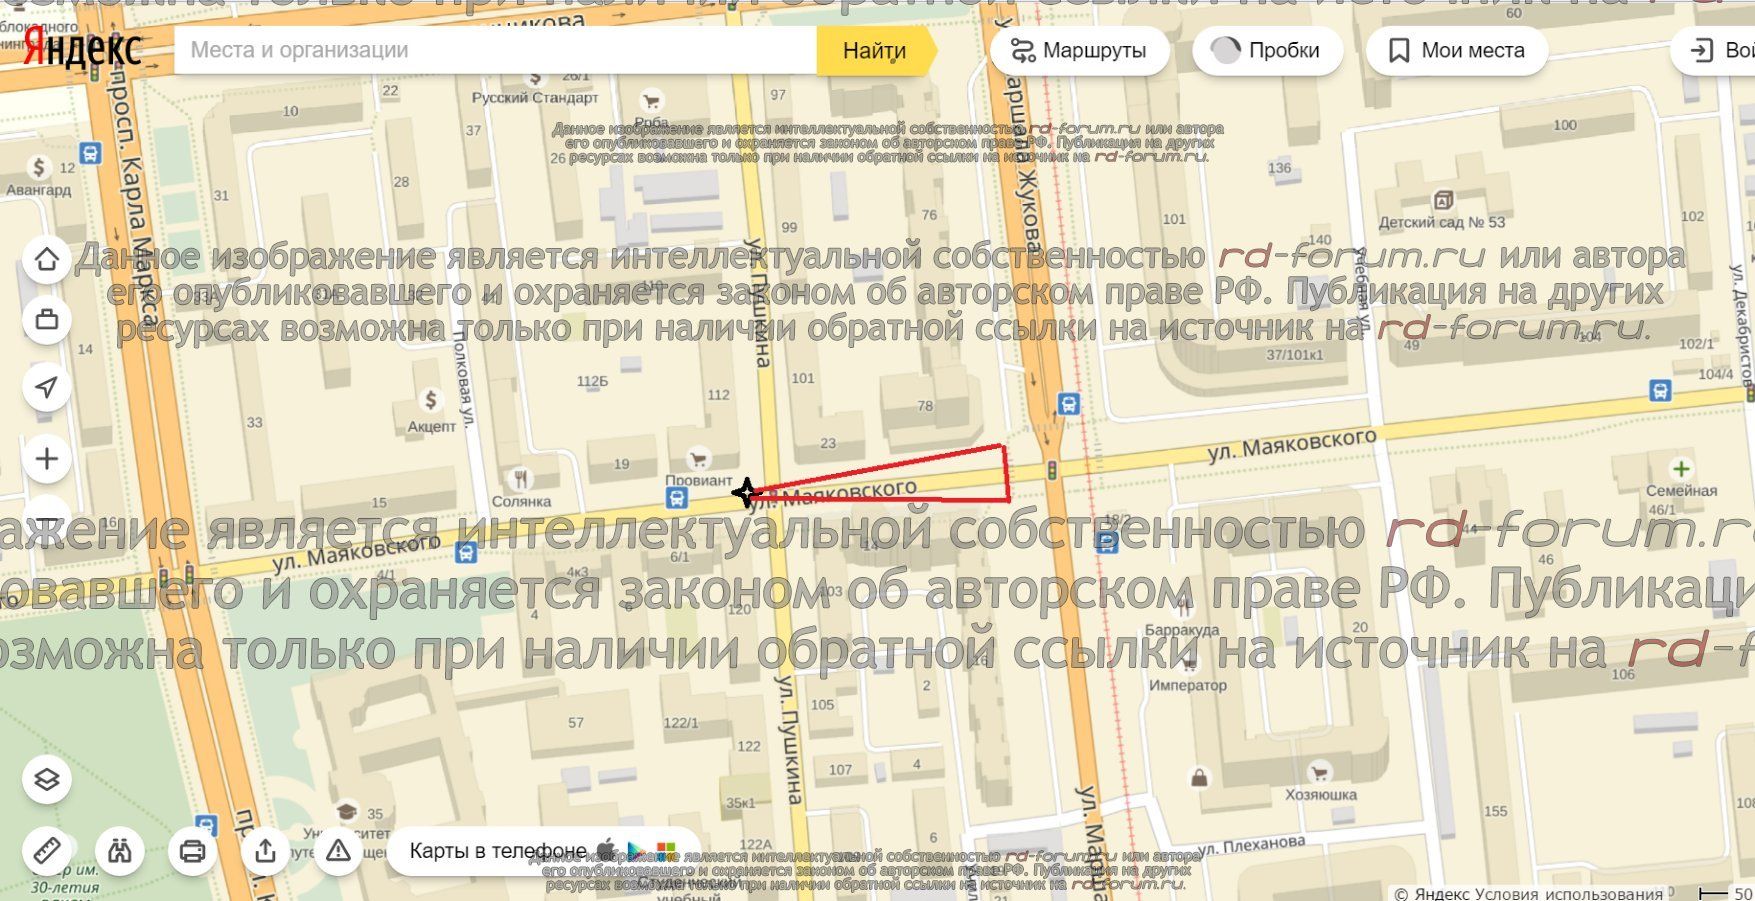This screenshot has height=901, width=1755.
Task: Click the print map icon
Action: click(192, 851)
